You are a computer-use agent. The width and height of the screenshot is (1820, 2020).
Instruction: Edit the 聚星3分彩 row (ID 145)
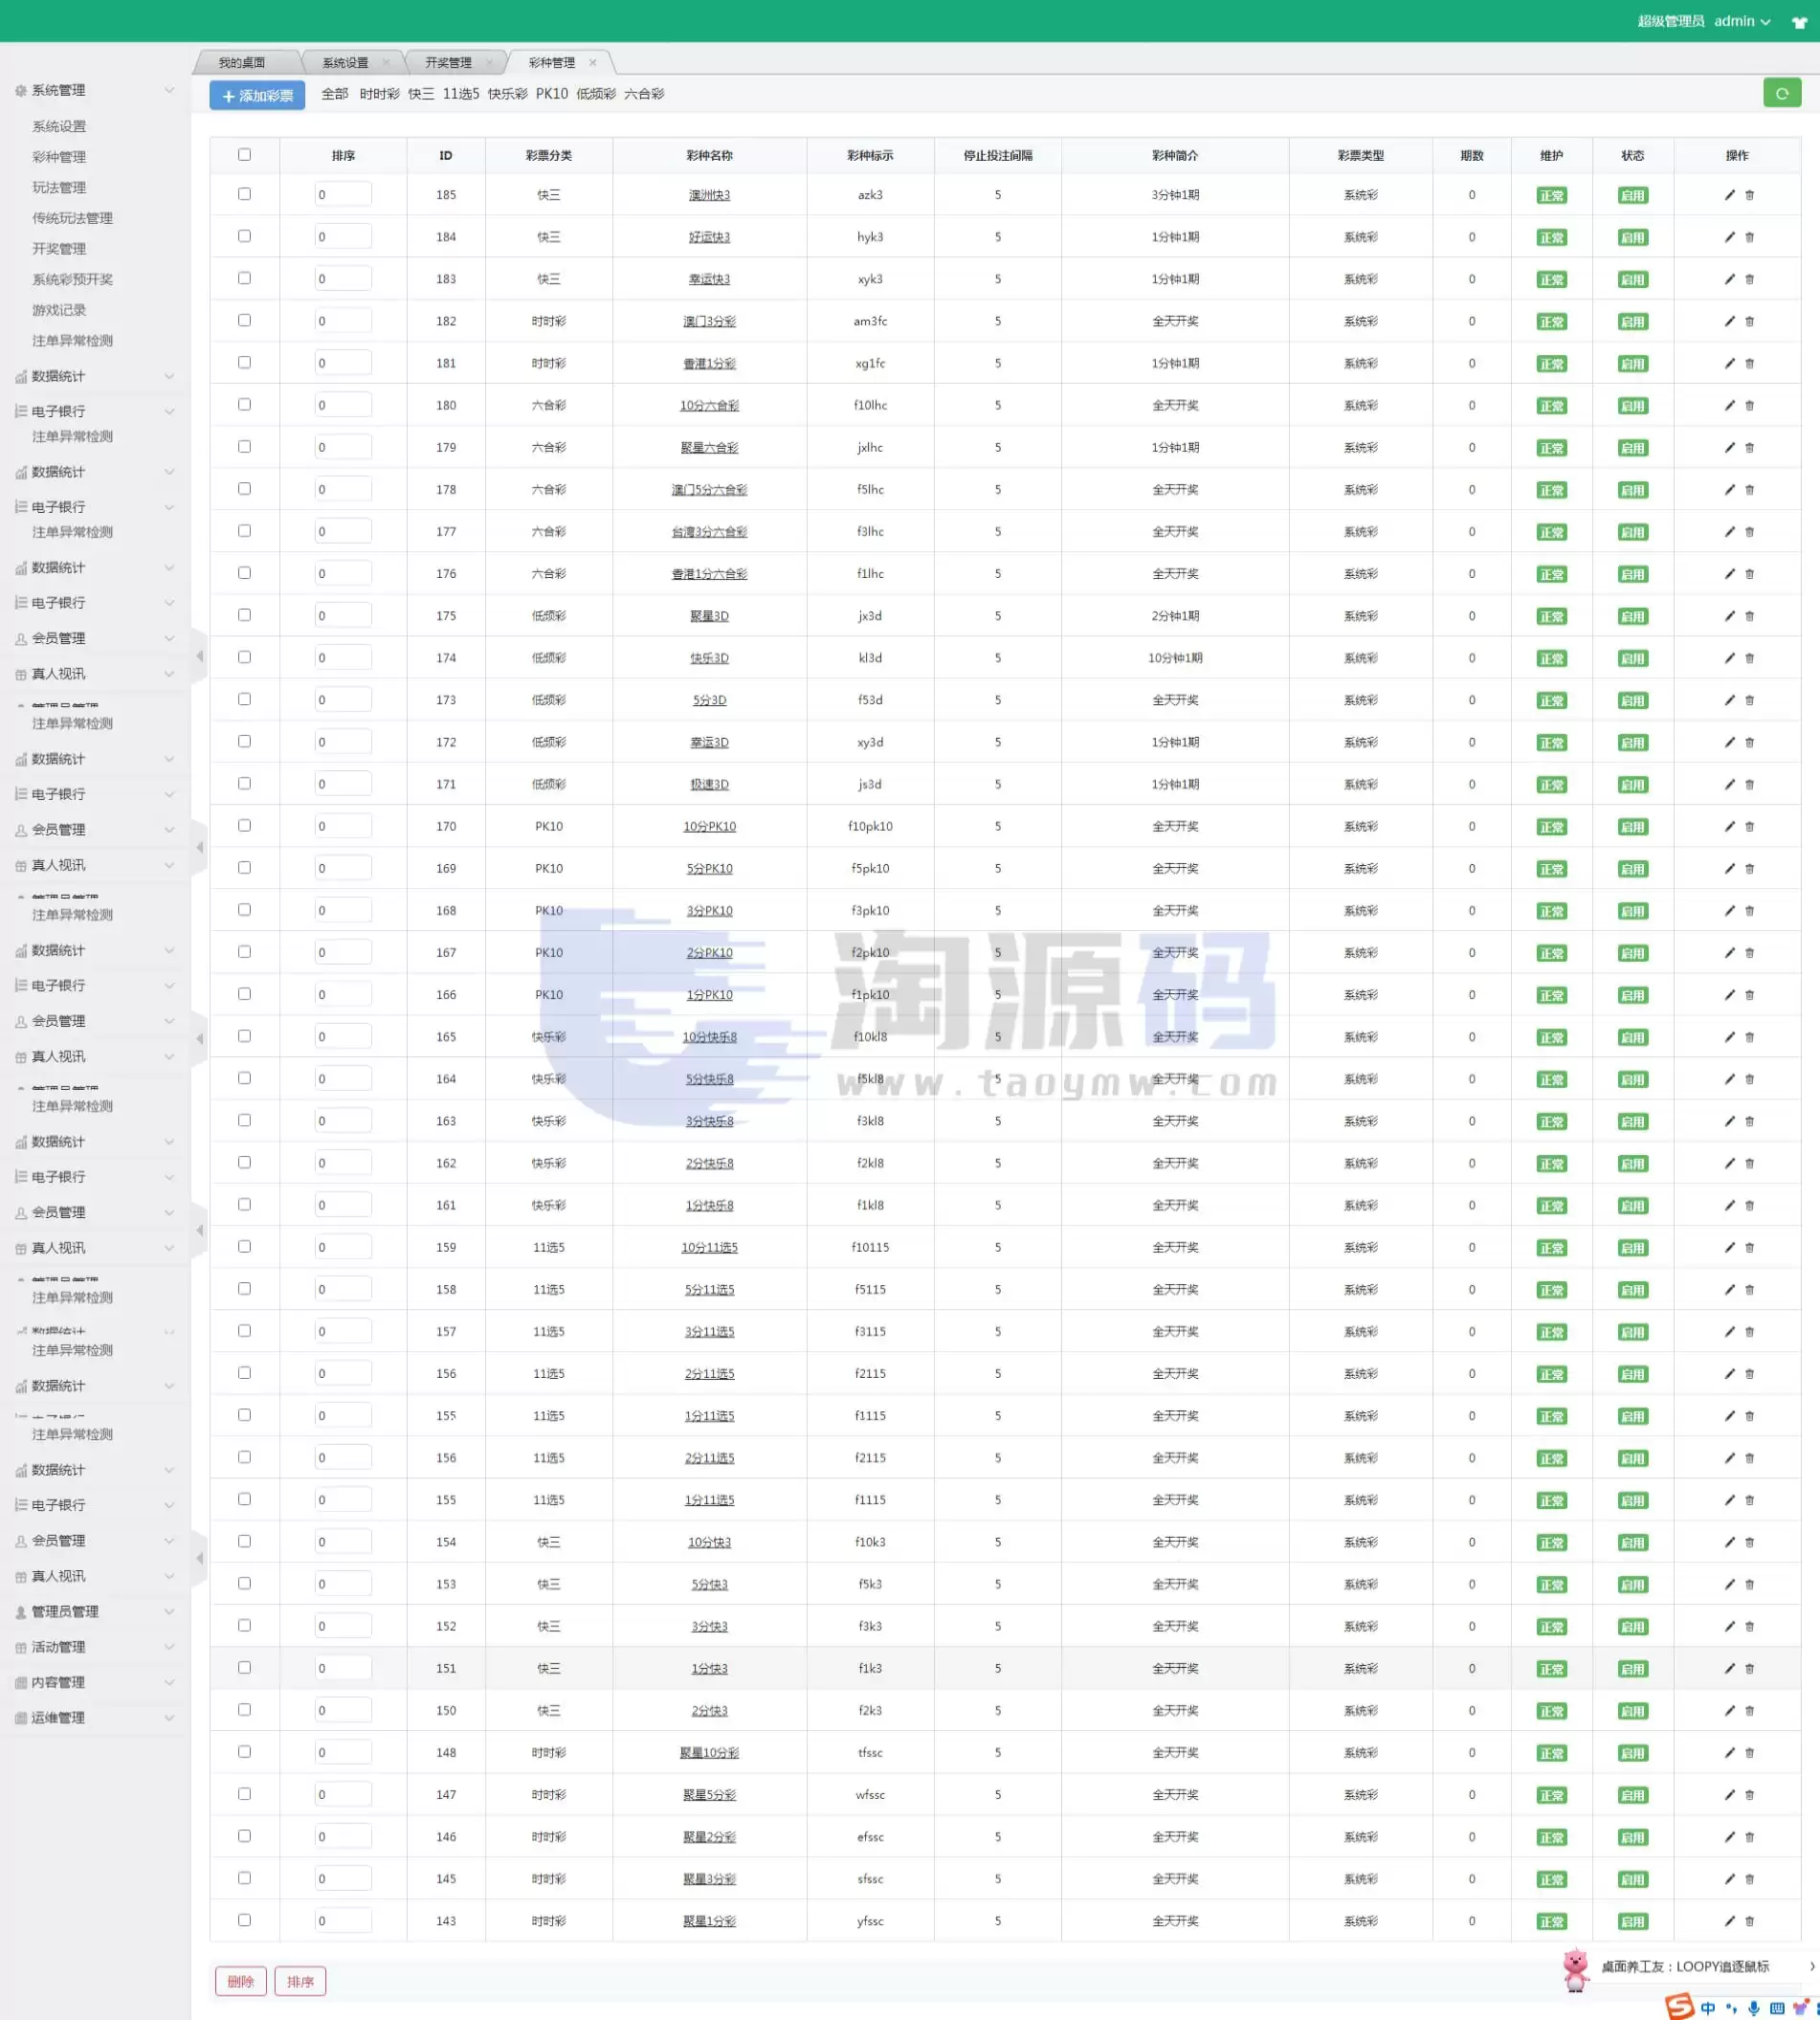[x=1729, y=1879]
